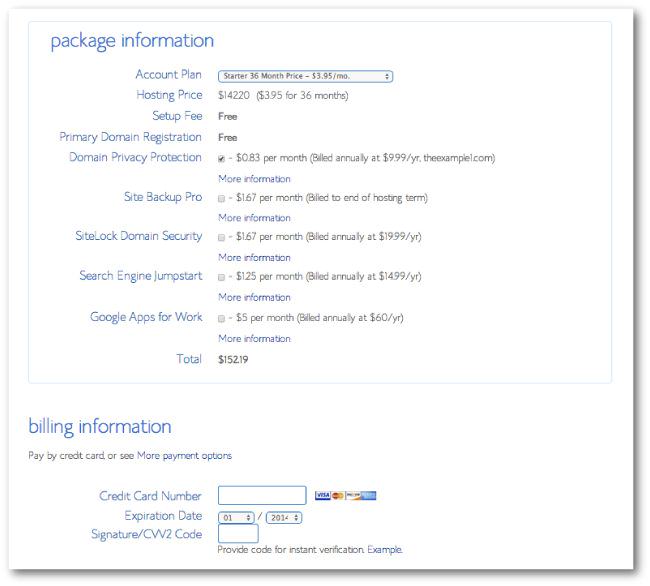This screenshot has width=650, height=586.
Task: Click the Primary Domain Registration 'Free' value
Action: coord(228,138)
